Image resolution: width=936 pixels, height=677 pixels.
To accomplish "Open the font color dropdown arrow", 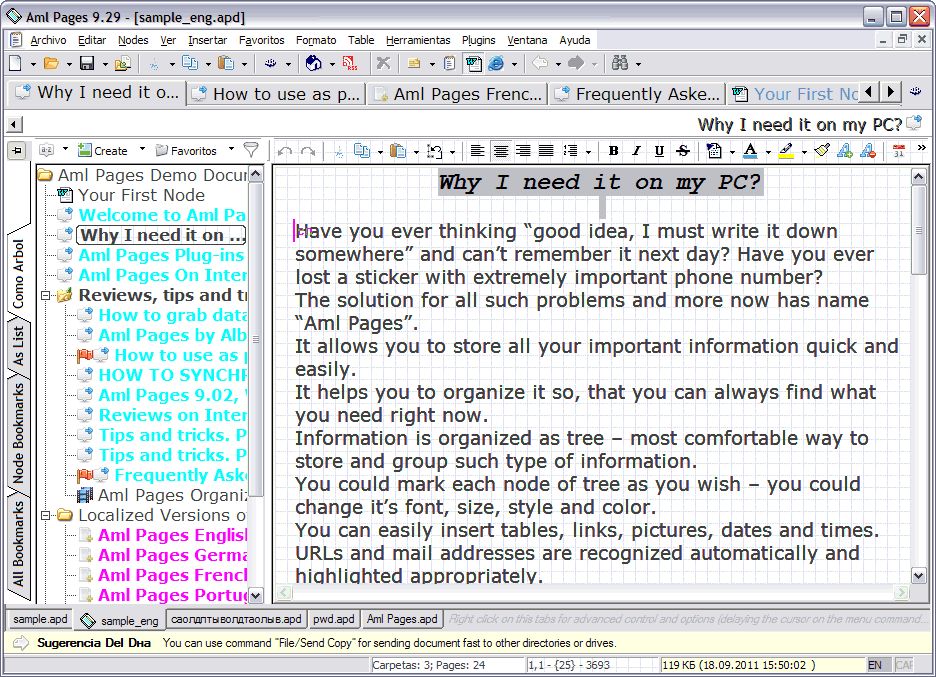I will 768,152.
